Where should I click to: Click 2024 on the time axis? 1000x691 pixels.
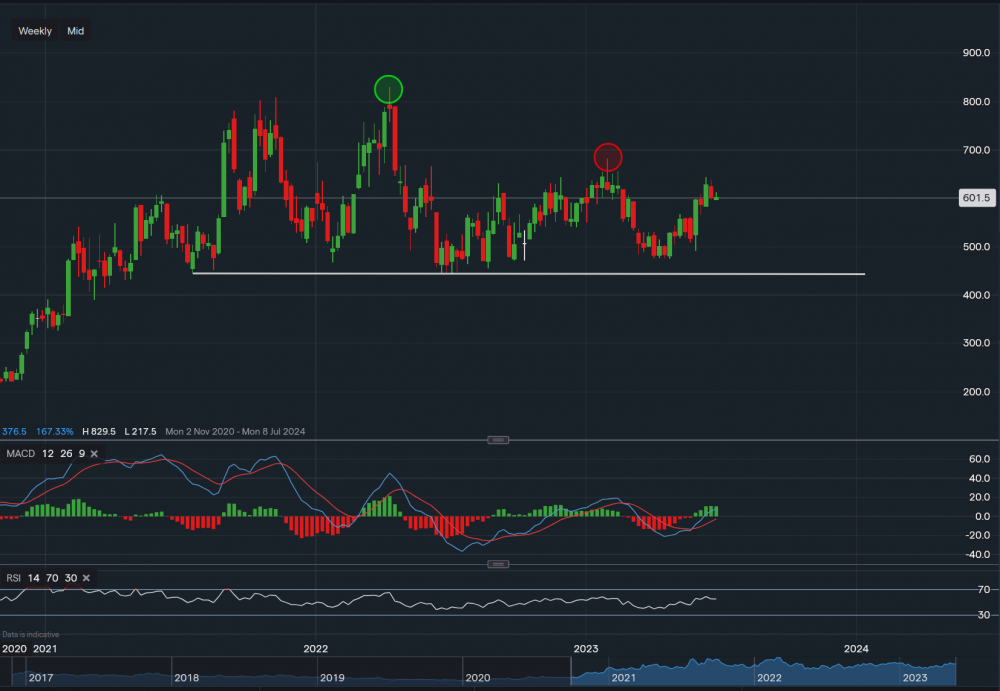coord(856,649)
